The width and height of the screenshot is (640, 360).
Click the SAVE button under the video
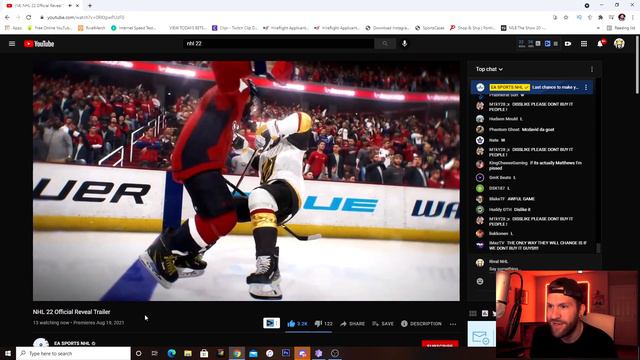coord(383,324)
